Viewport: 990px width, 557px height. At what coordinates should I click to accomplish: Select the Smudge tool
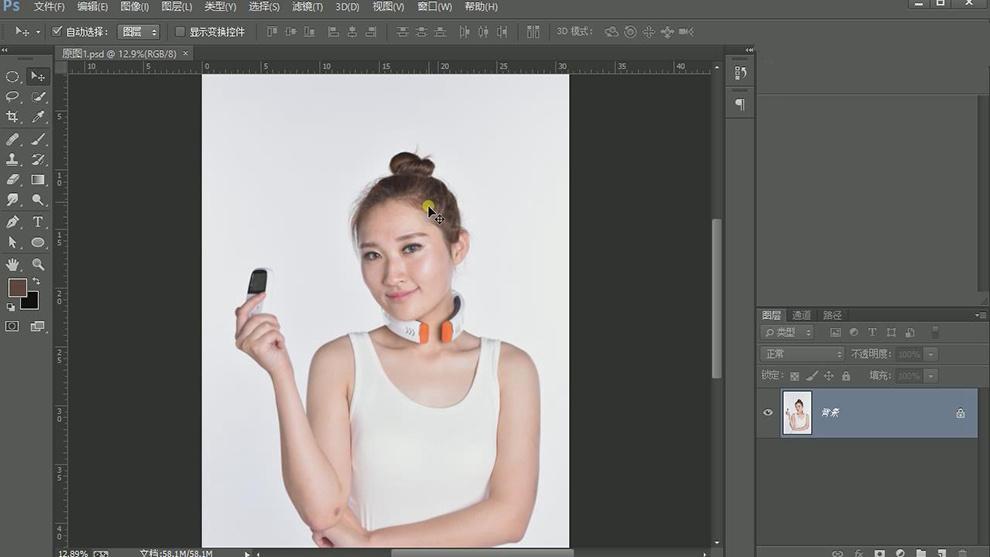[12, 200]
